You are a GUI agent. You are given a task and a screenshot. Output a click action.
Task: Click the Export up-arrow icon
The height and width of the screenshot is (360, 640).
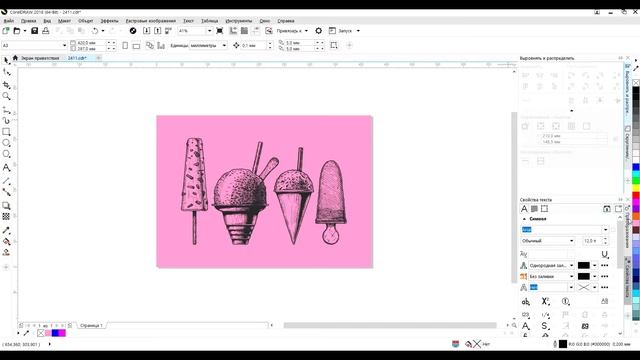[158, 31]
